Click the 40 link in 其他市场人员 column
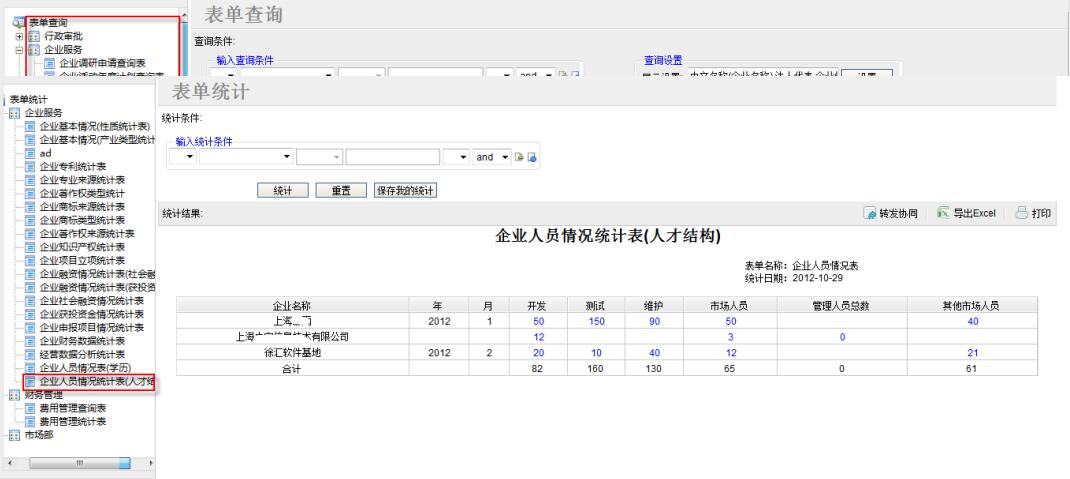This screenshot has width=1070, height=479. [x=973, y=321]
